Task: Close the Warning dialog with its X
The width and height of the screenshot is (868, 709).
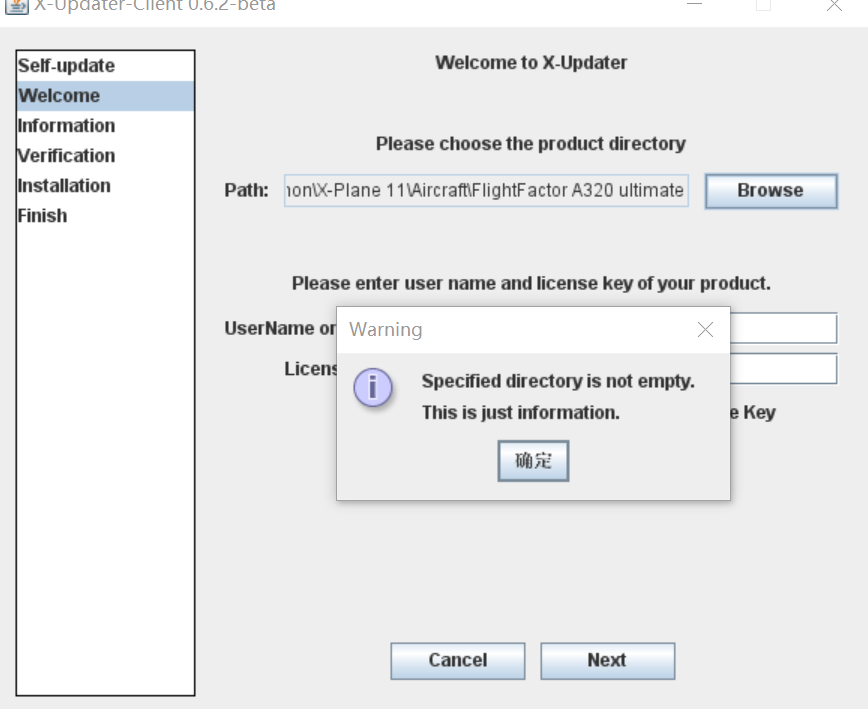Action: [705, 330]
